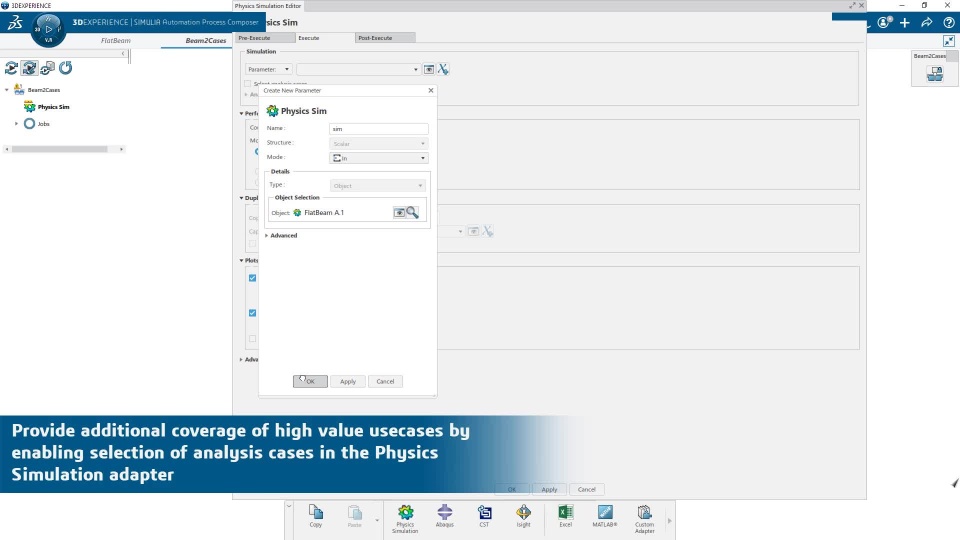Click the highlighted second run icon in left toolbar
The image size is (960, 540).
[29, 68]
